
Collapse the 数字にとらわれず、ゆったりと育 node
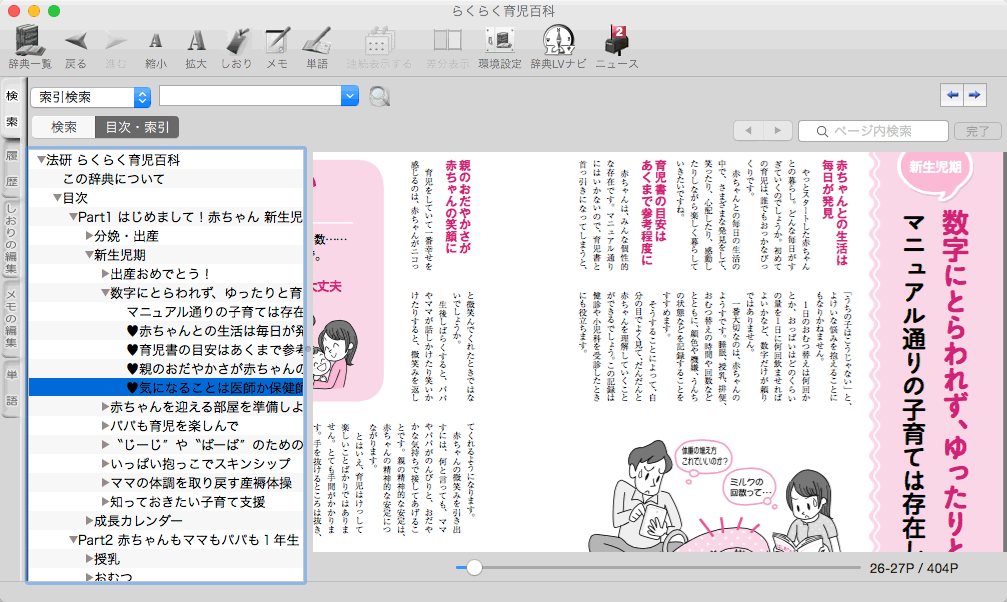click(105, 293)
